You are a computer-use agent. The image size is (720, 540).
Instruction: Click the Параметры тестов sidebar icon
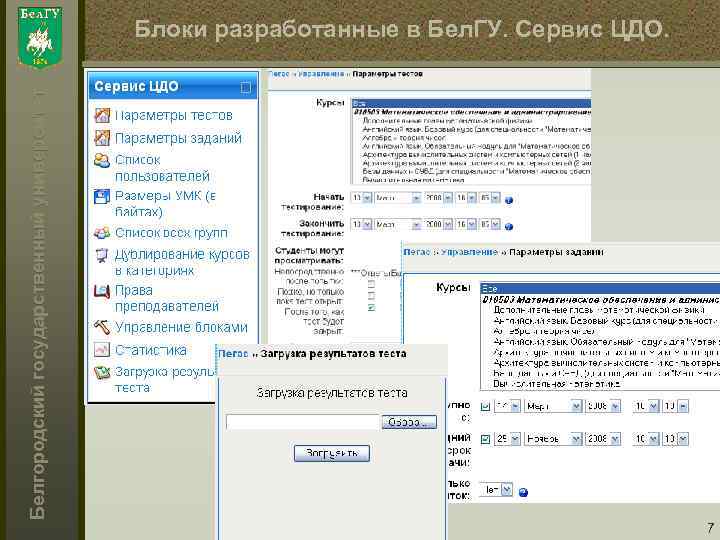[x=102, y=115]
